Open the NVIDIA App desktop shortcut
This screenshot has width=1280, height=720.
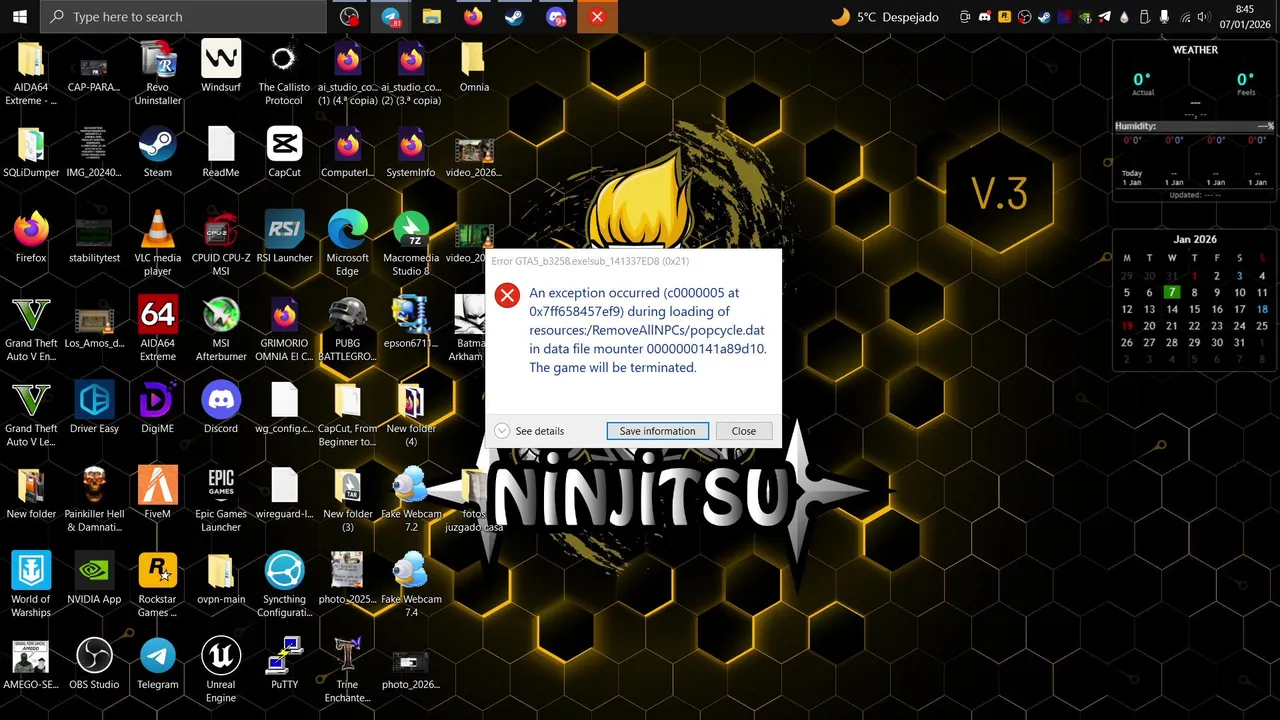[94, 579]
